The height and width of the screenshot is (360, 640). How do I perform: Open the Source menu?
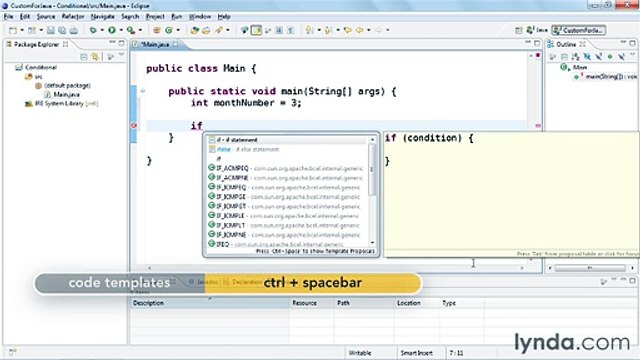(x=46, y=17)
